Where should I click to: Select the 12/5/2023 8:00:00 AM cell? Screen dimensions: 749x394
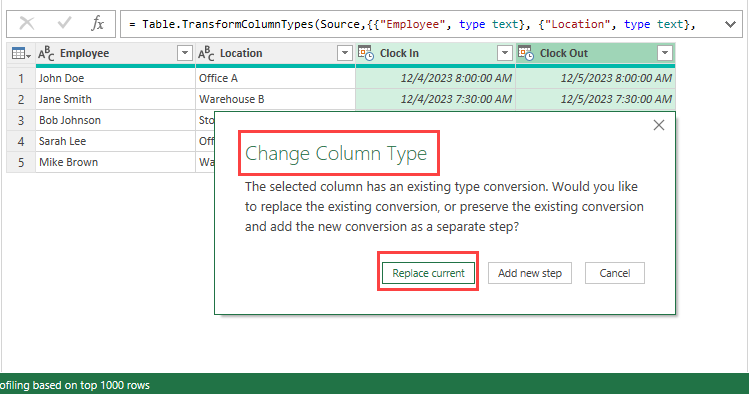click(596, 78)
